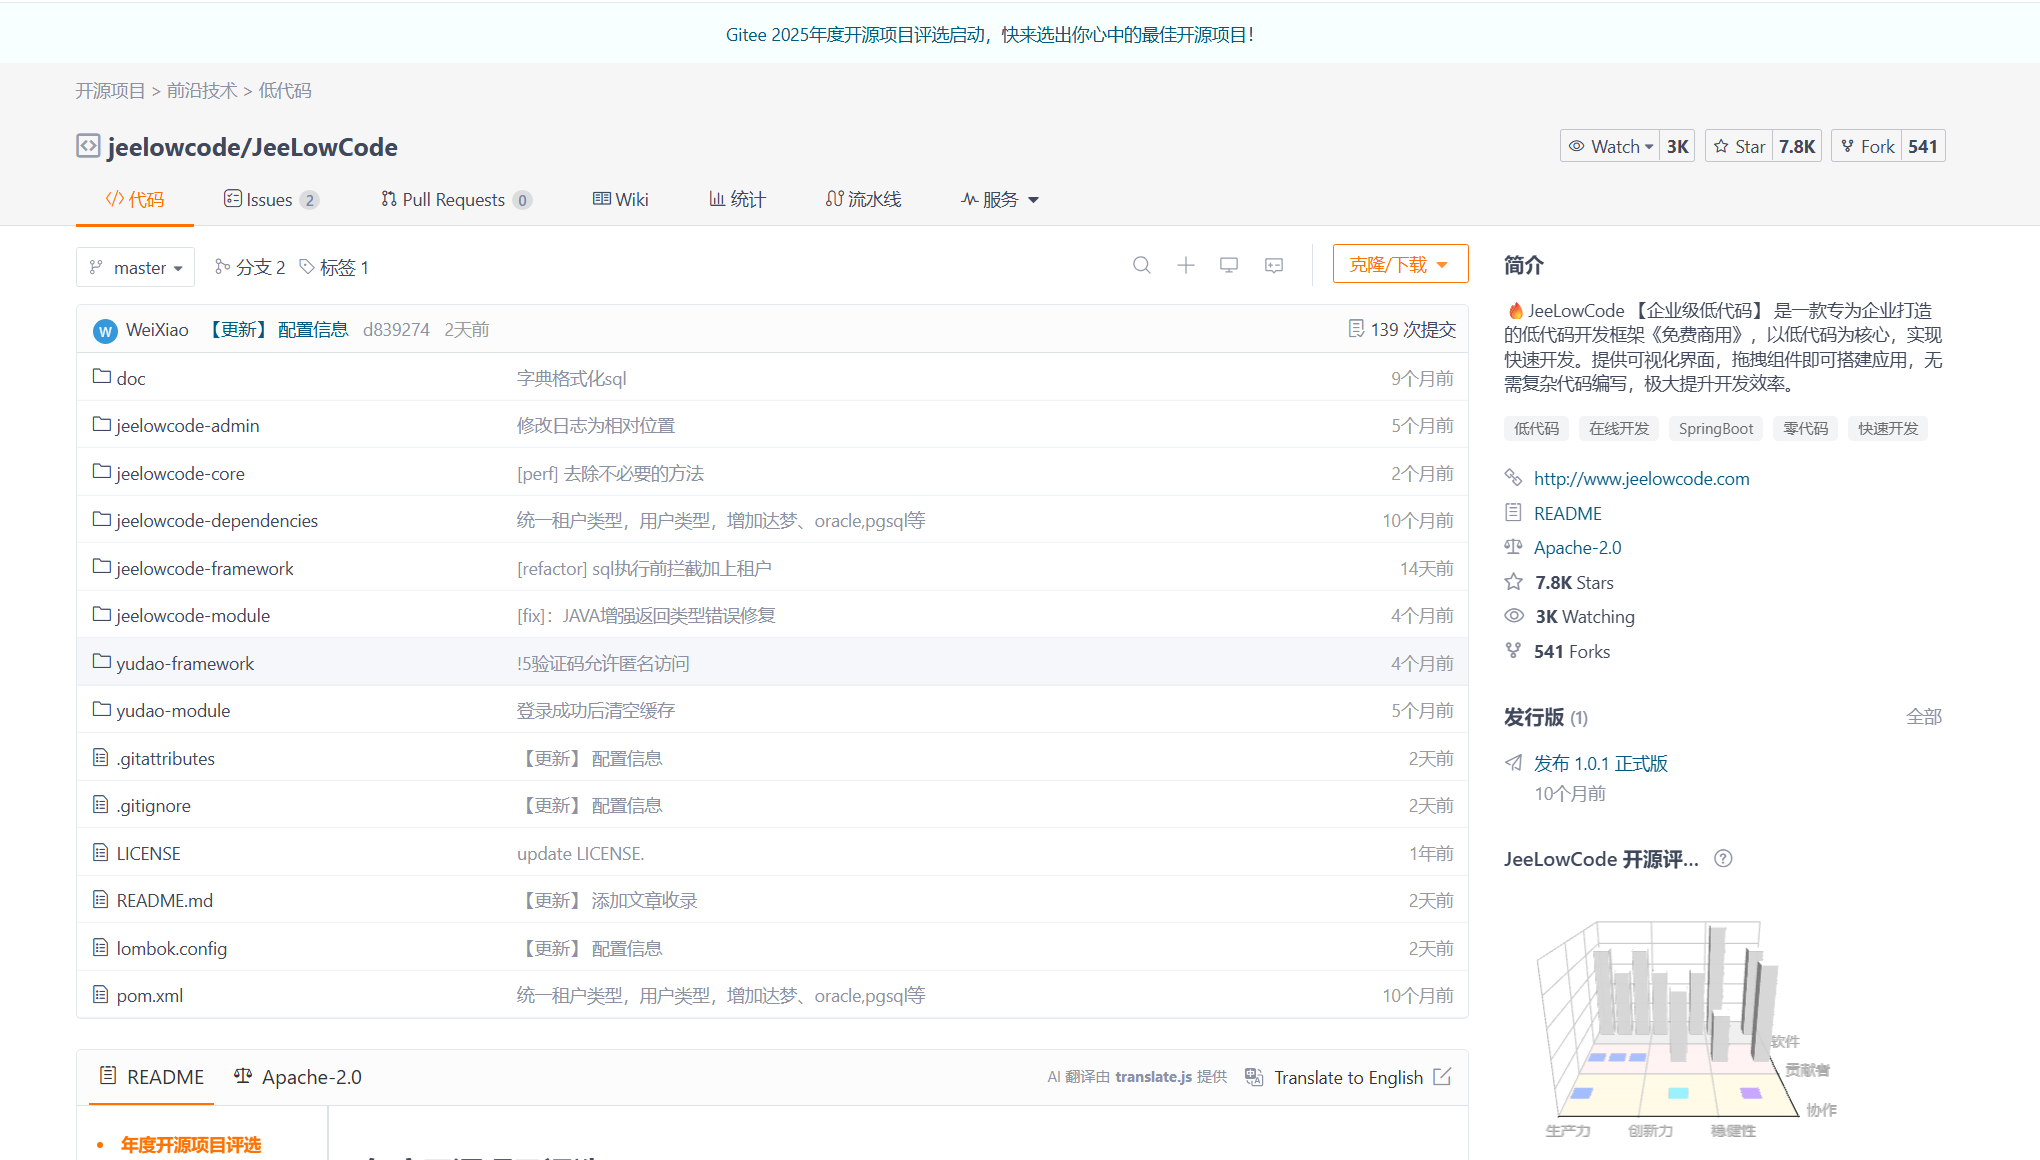The height and width of the screenshot is (1160, 2040).
Task: Open the Web IDE monitor icon
Action: tap(1229, 265)
